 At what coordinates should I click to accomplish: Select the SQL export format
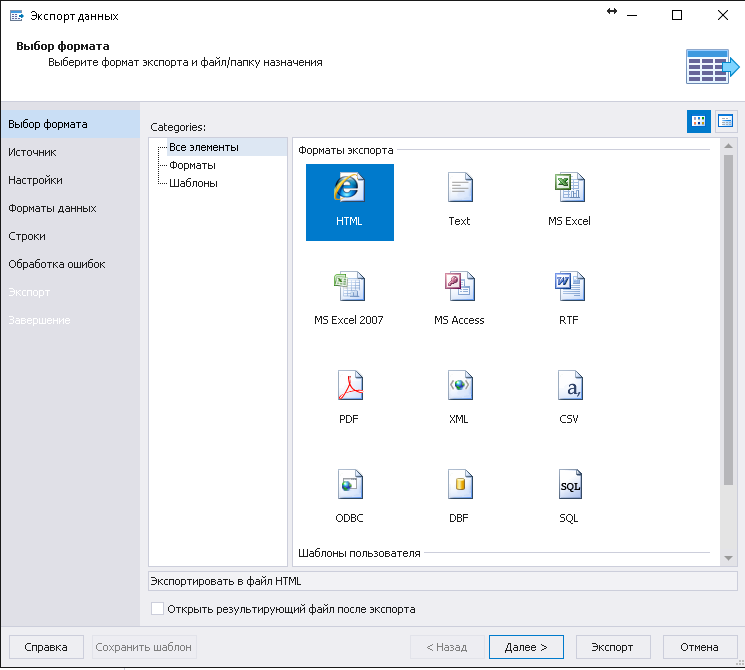[569, 498]
